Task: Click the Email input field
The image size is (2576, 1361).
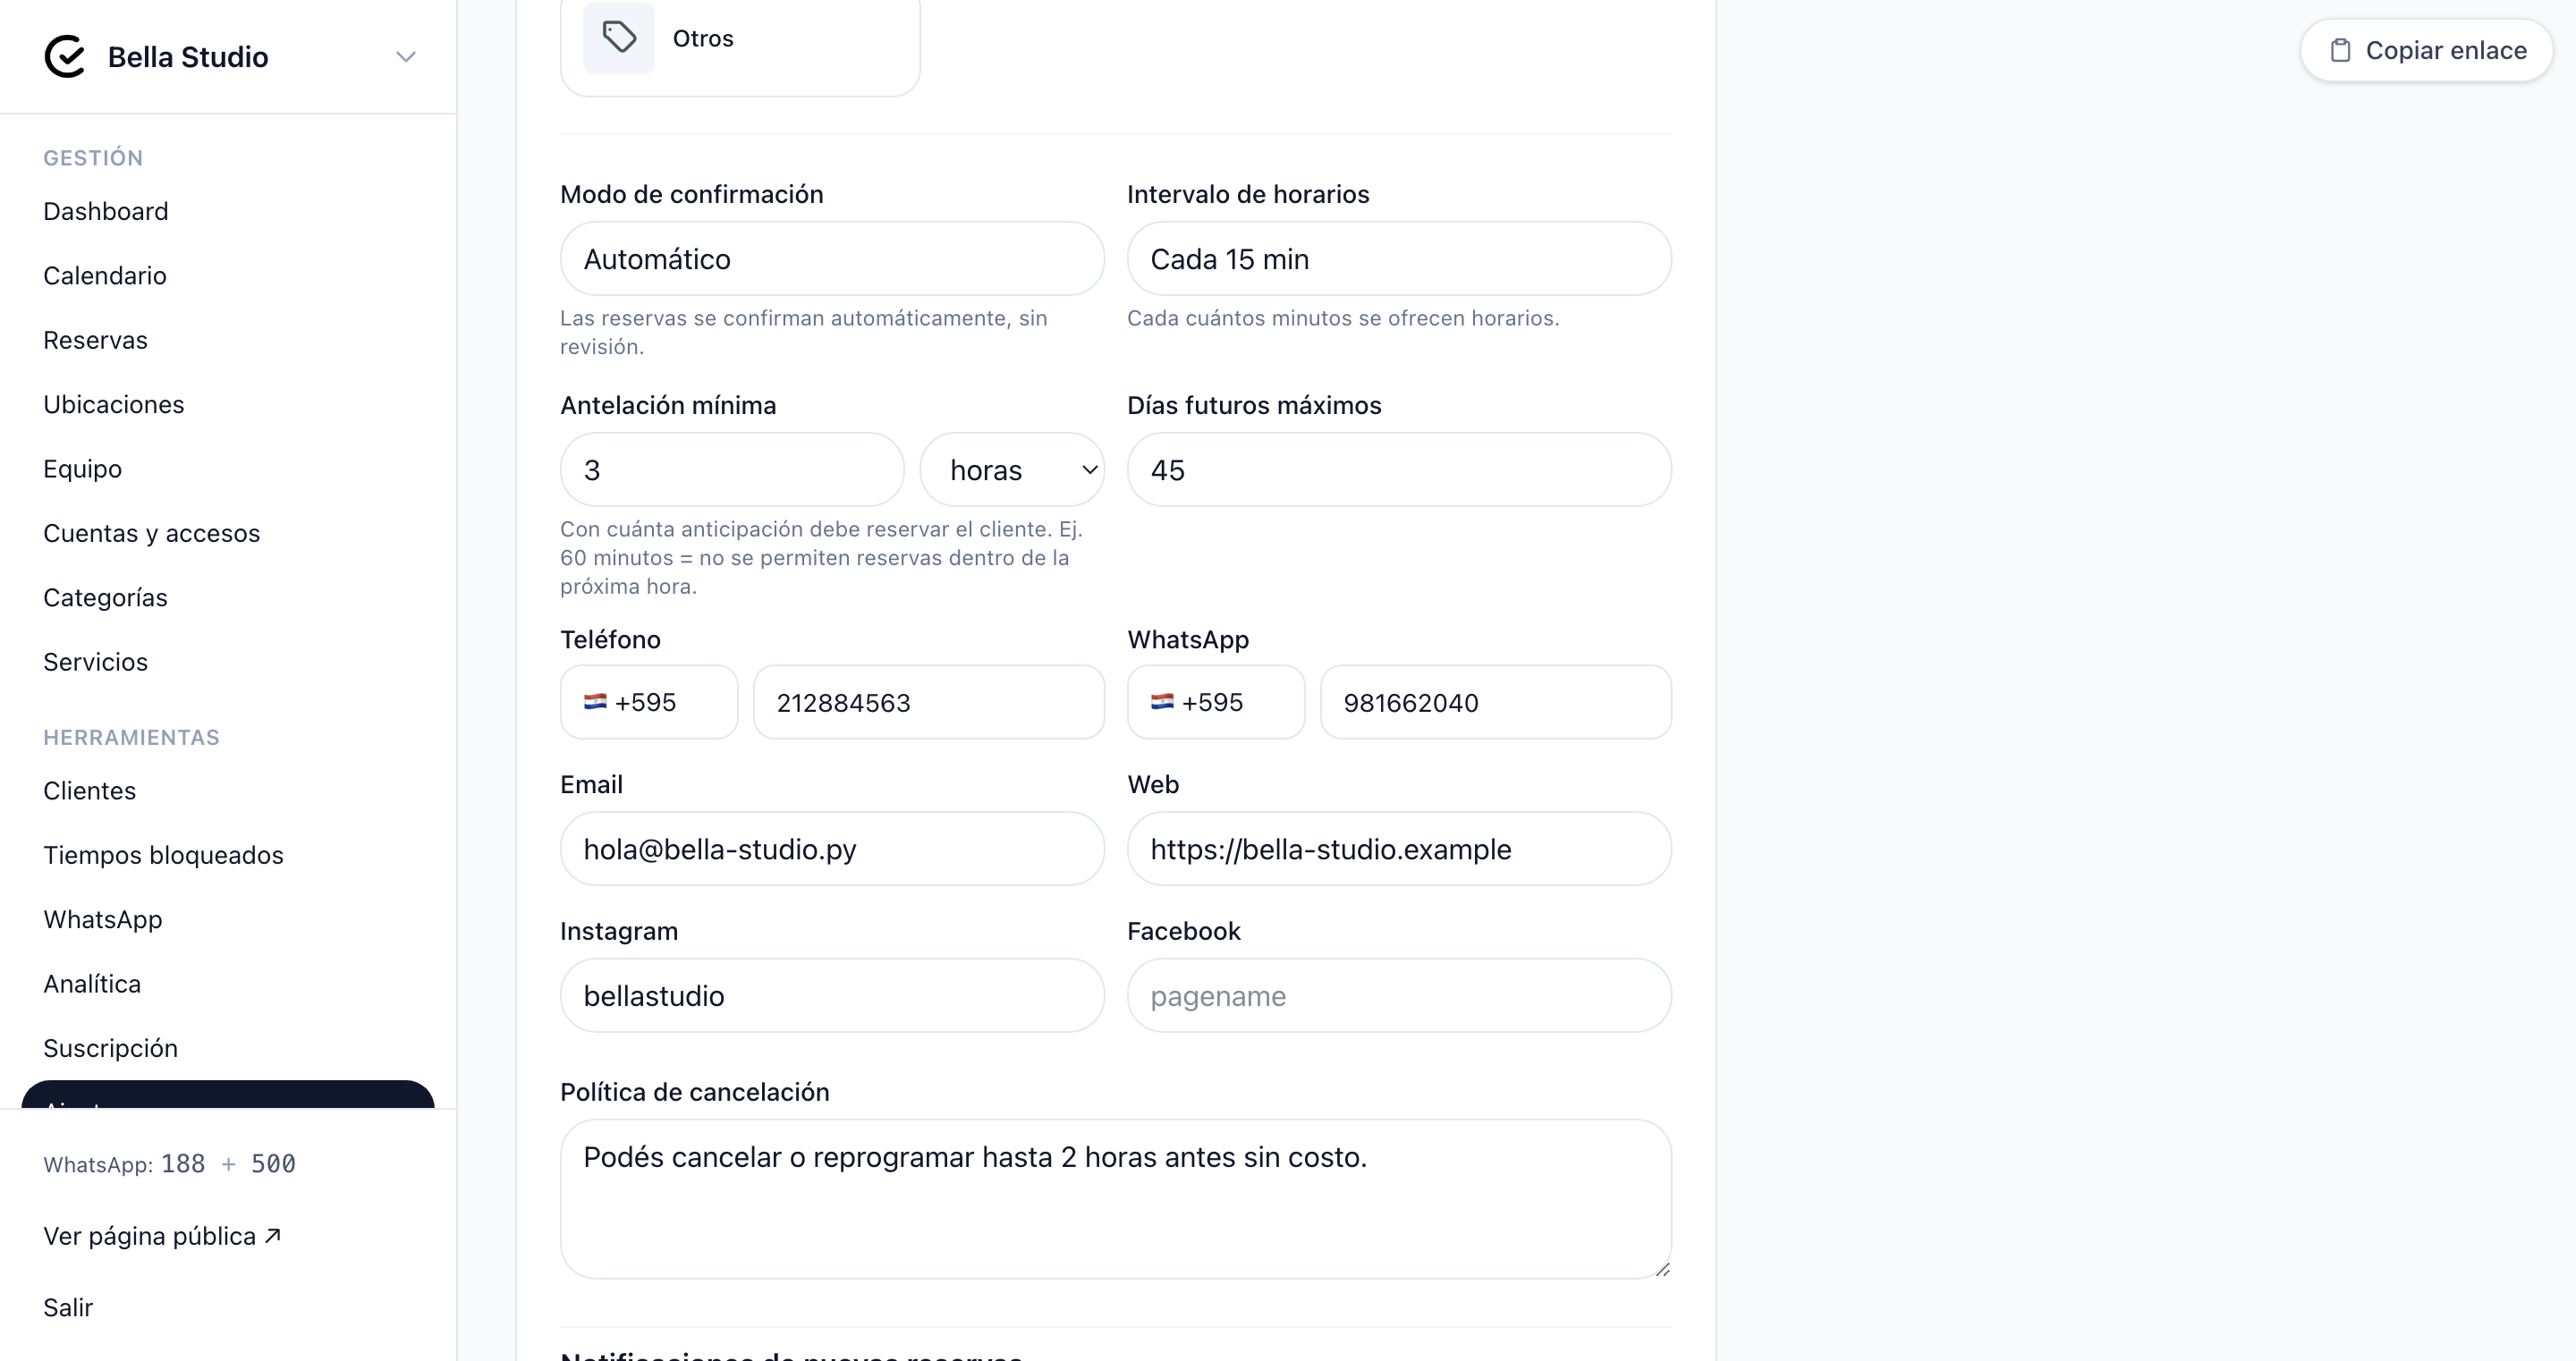Action: point(832,849)
